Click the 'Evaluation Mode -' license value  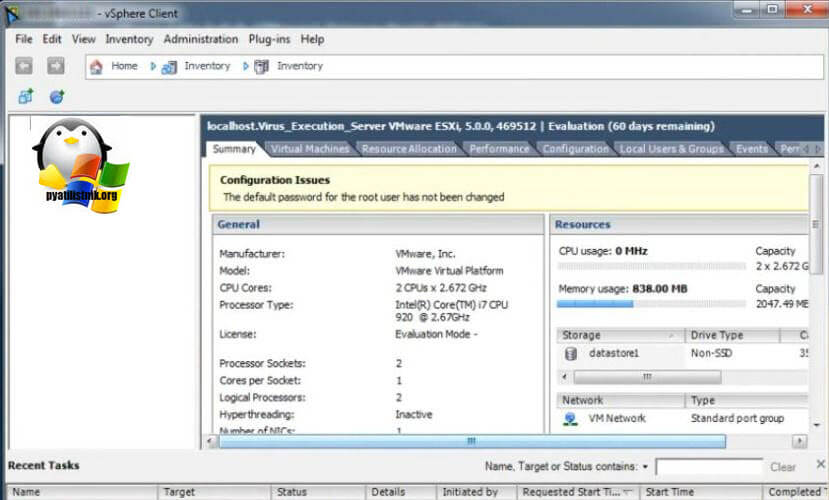tap(436, 335)
